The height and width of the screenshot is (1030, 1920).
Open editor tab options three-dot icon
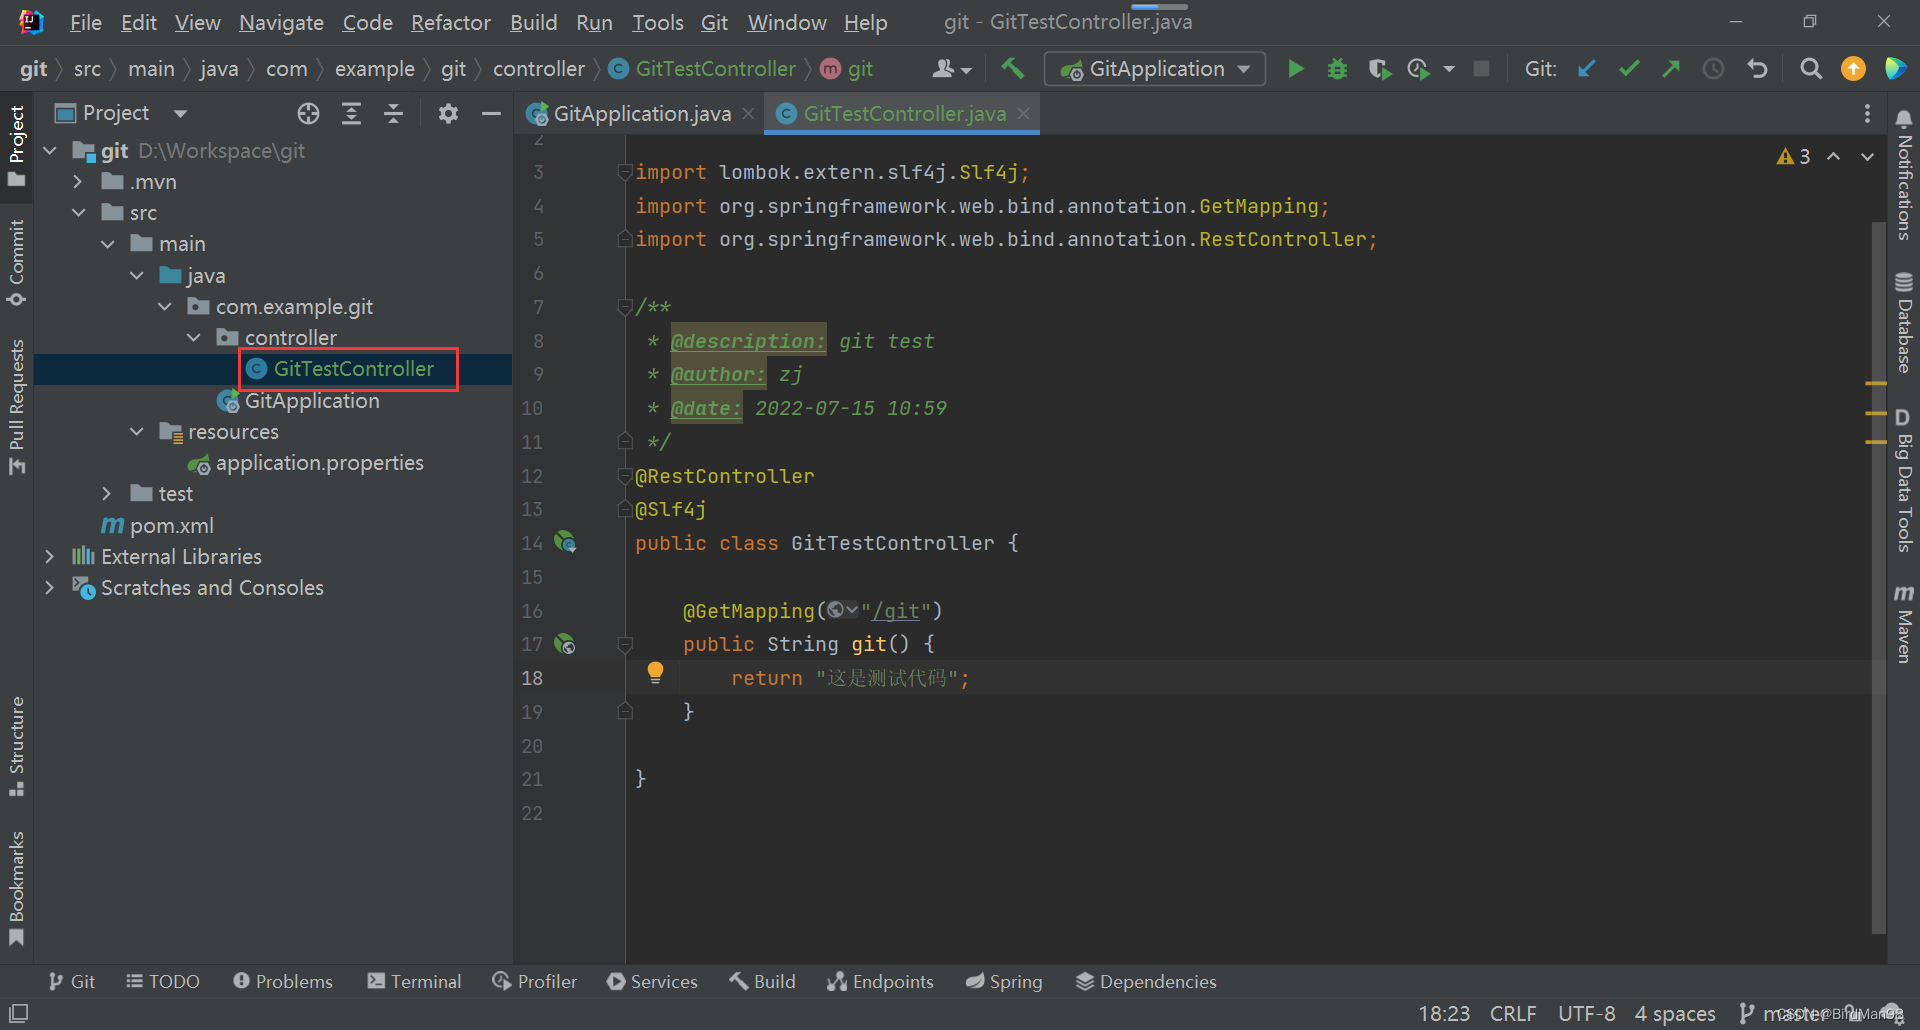(1867, 114)
